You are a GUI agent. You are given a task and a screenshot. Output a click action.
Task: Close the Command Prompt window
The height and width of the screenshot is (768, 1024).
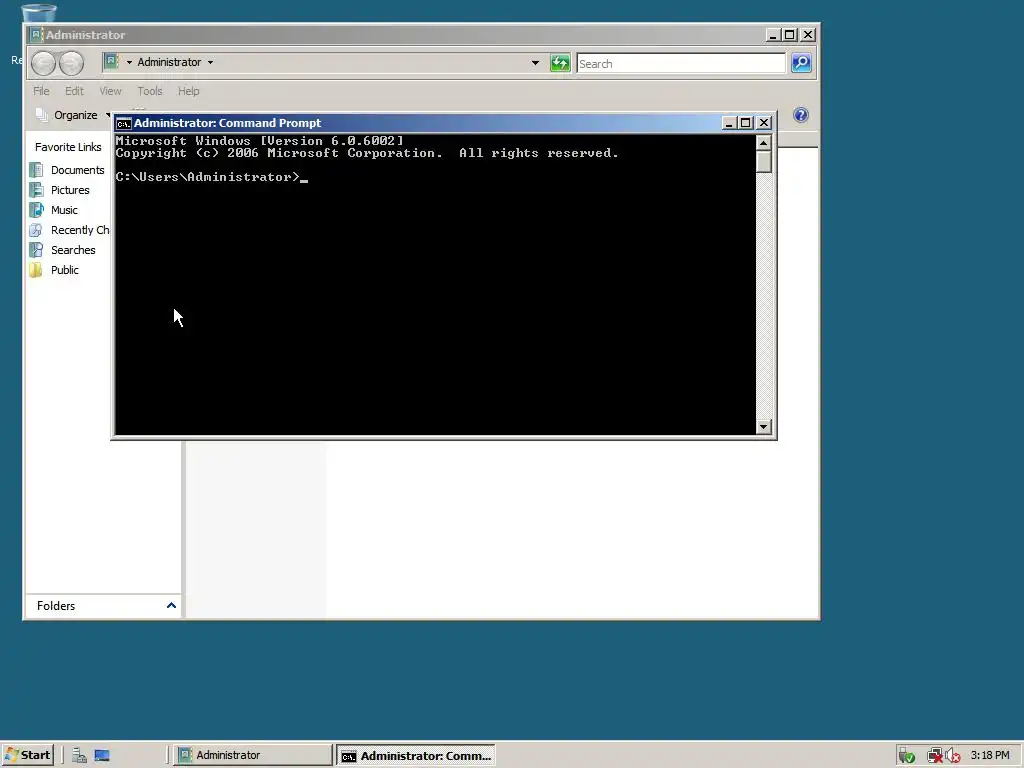[764, 123]
